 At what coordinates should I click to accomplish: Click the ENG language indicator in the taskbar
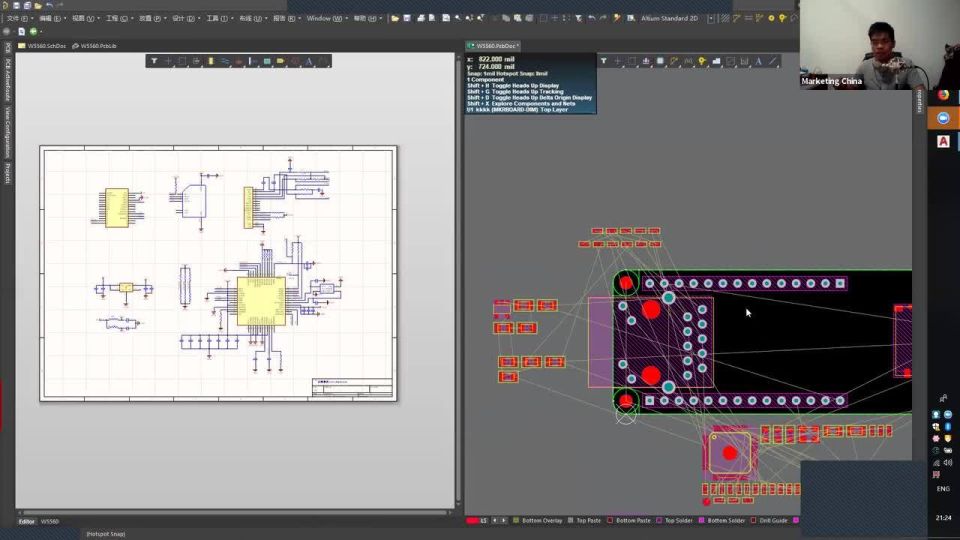[943, 489]
